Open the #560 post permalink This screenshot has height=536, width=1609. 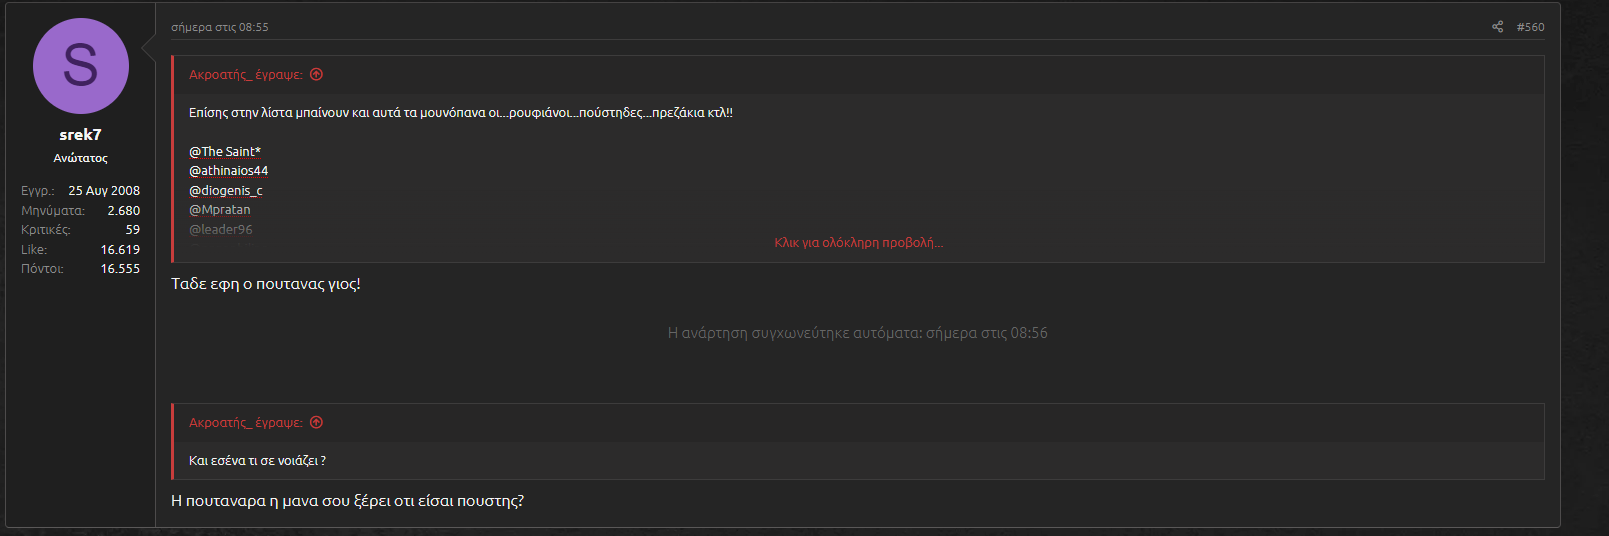[1530, 27]
